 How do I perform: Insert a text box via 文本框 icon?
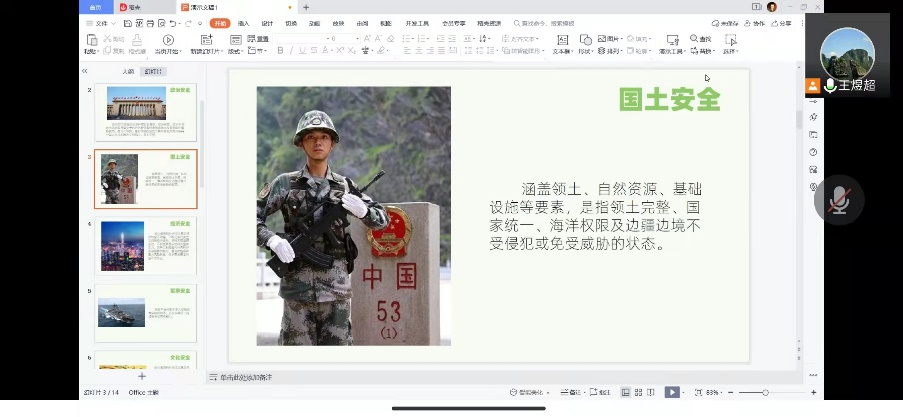point(560,41)
